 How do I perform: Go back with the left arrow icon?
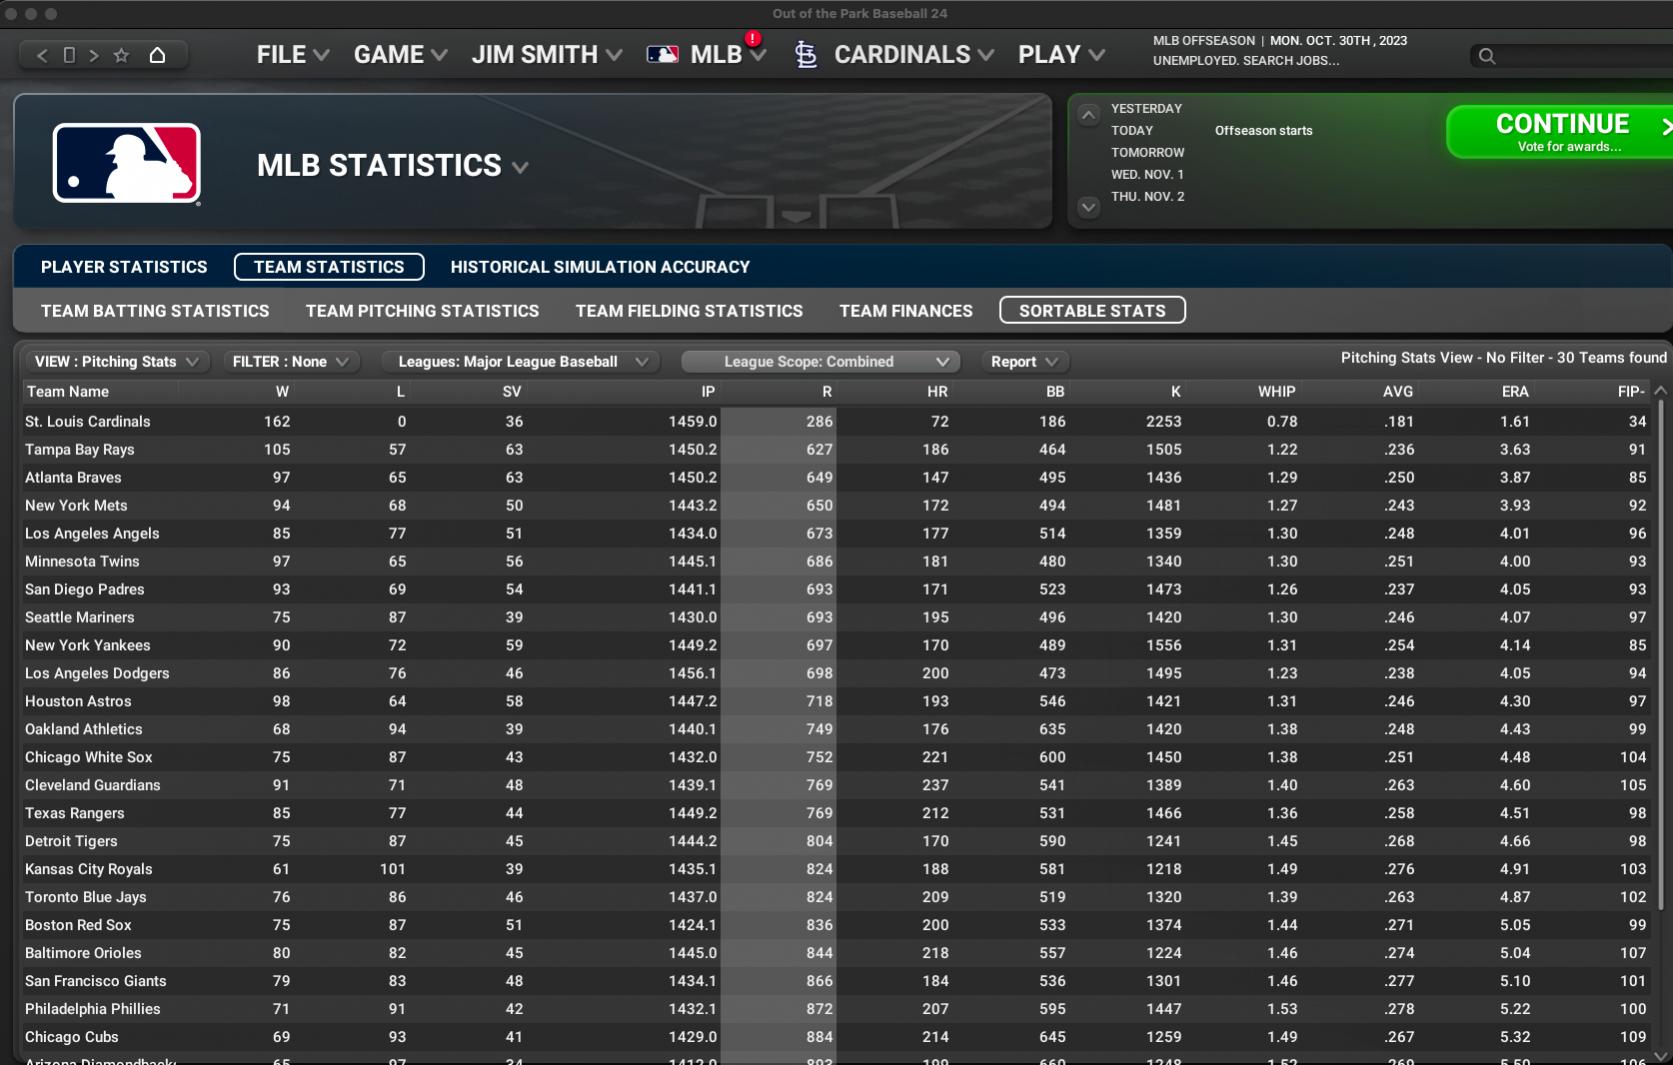click(42, 56)
